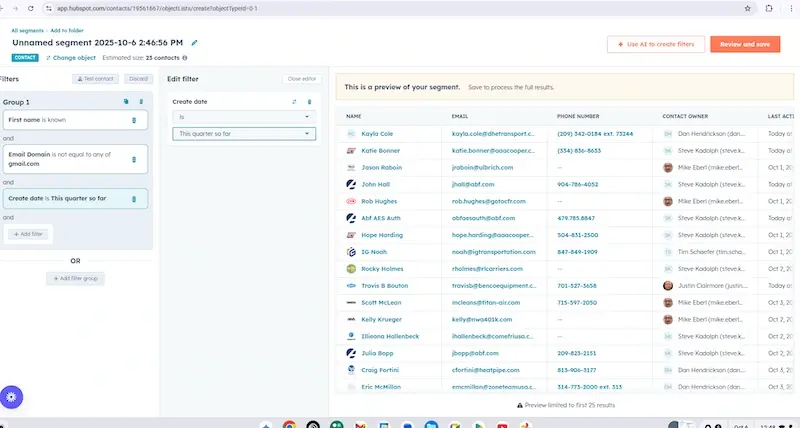The width and height of the screenshot is (800, 428).
Task: Add a filter to Group 1
Action: coord(28,234)
